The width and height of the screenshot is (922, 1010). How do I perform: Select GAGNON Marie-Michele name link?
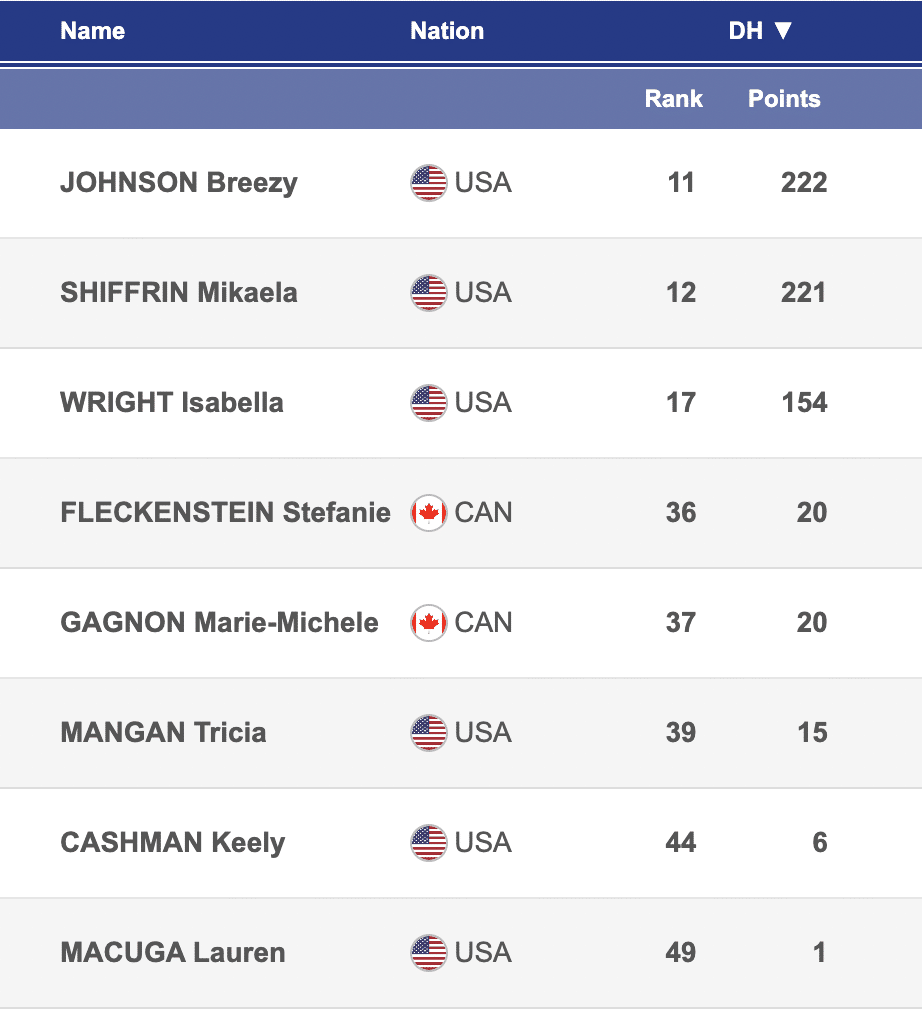[x=219, y=623]
